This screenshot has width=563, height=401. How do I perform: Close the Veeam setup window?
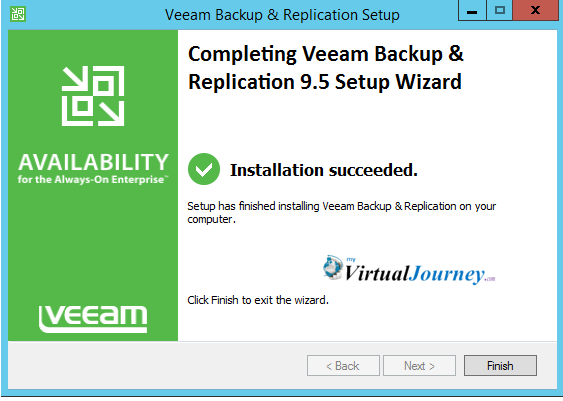point(536,11)
